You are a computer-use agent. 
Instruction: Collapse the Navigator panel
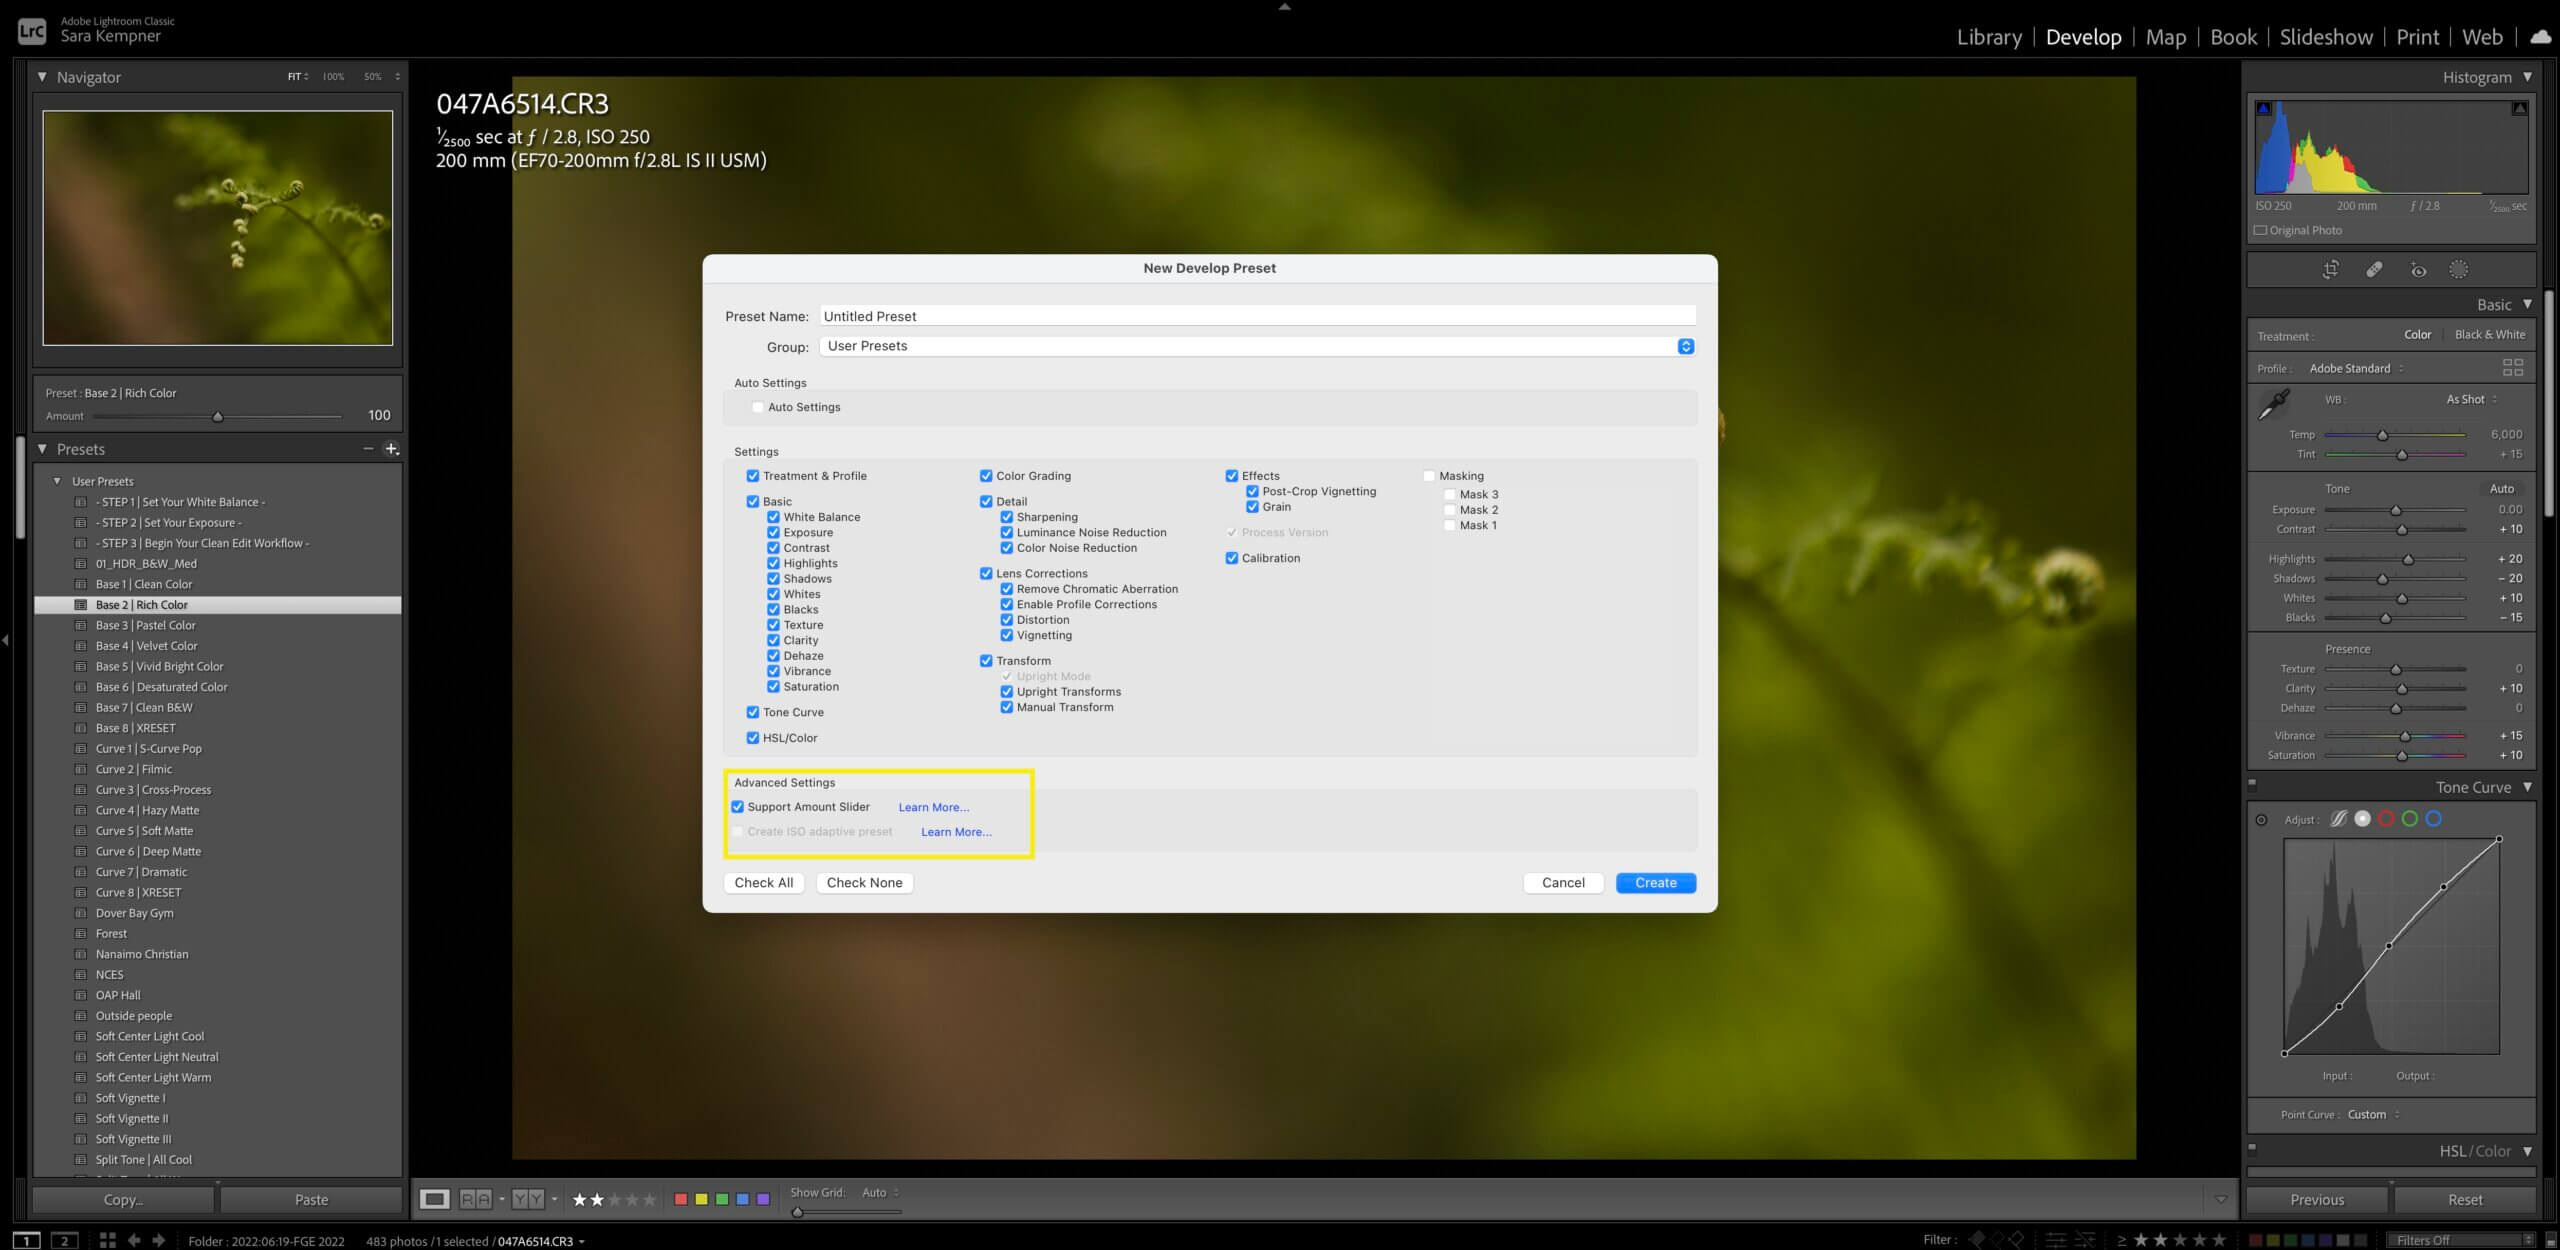pyautogui.click(x=42, y=77)
